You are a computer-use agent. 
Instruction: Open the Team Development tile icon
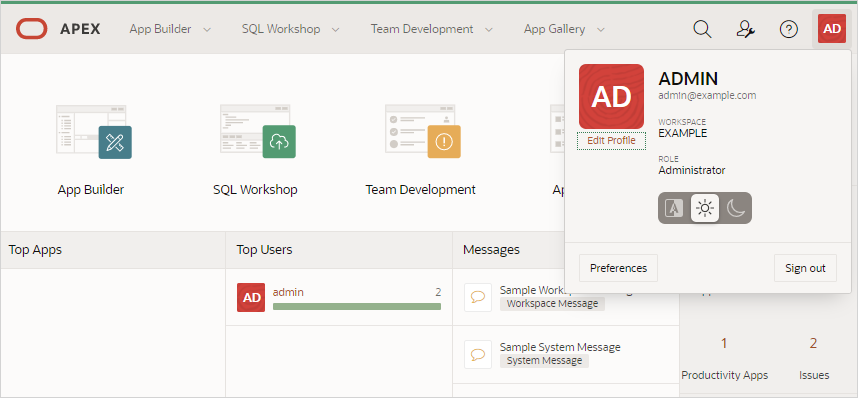pyautogui.click(x=422, y=131)
